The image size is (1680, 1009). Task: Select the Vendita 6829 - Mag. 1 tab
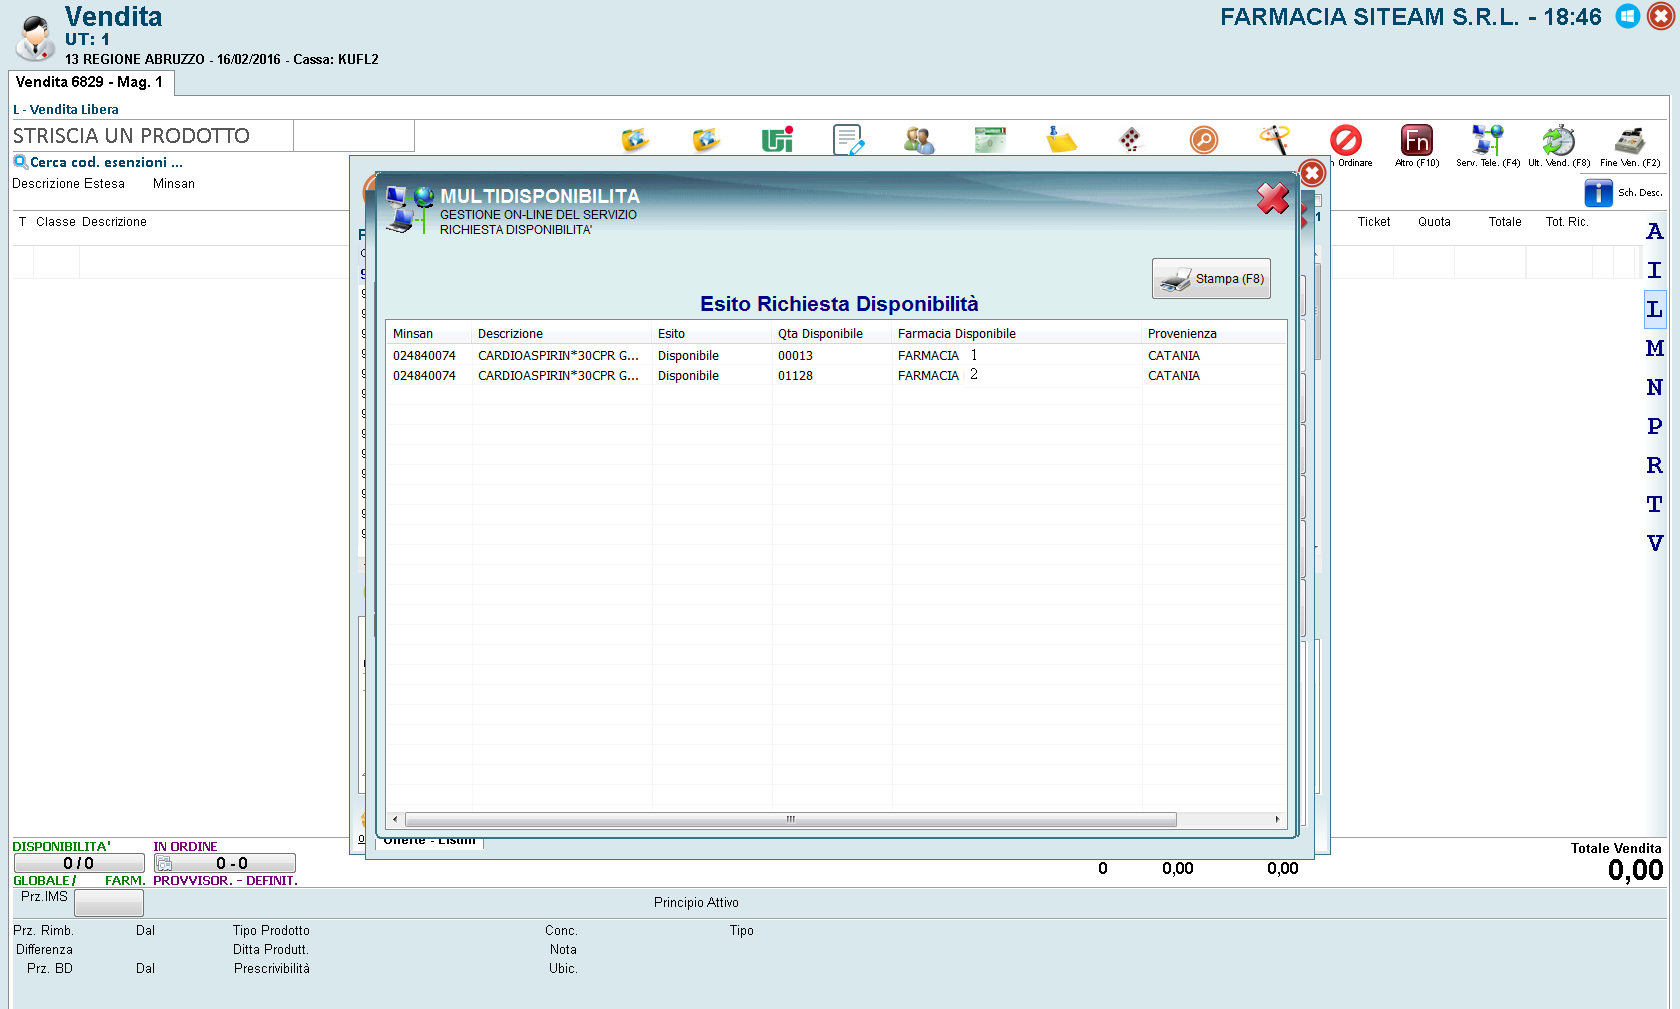(91, 83)
